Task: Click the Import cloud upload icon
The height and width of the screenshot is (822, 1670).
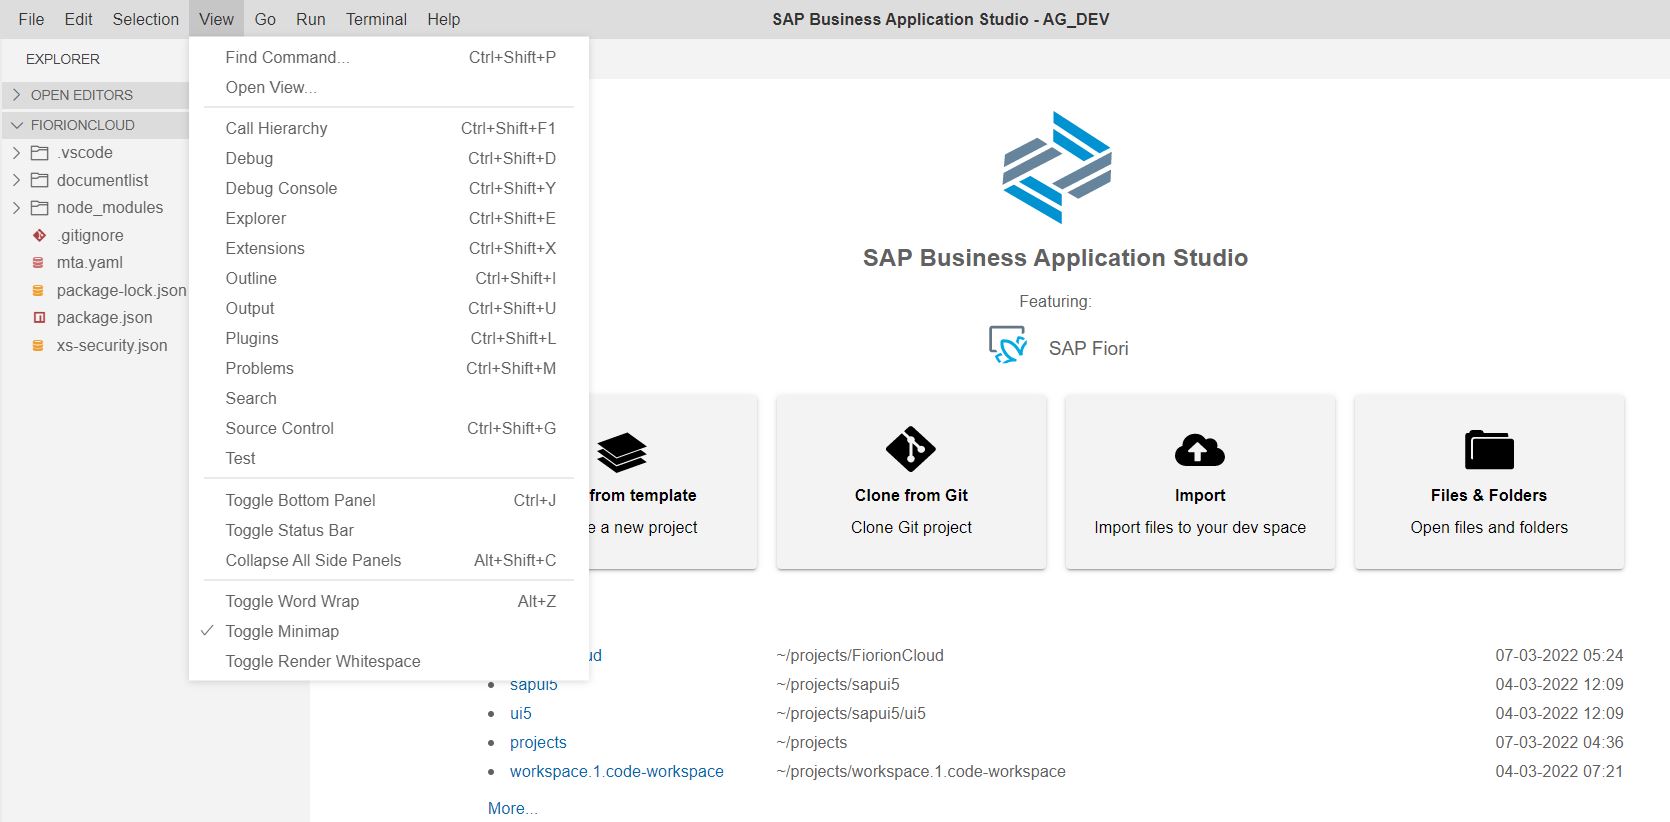Action: 1199,450
